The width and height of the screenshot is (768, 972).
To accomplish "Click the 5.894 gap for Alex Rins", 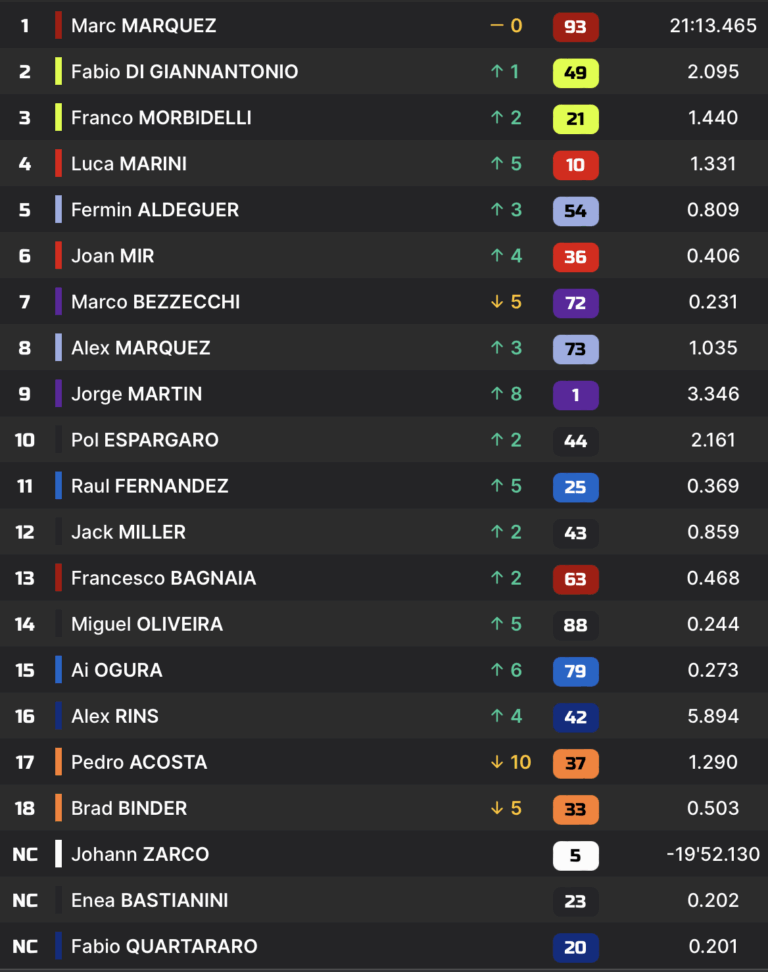I will point(713,716).
